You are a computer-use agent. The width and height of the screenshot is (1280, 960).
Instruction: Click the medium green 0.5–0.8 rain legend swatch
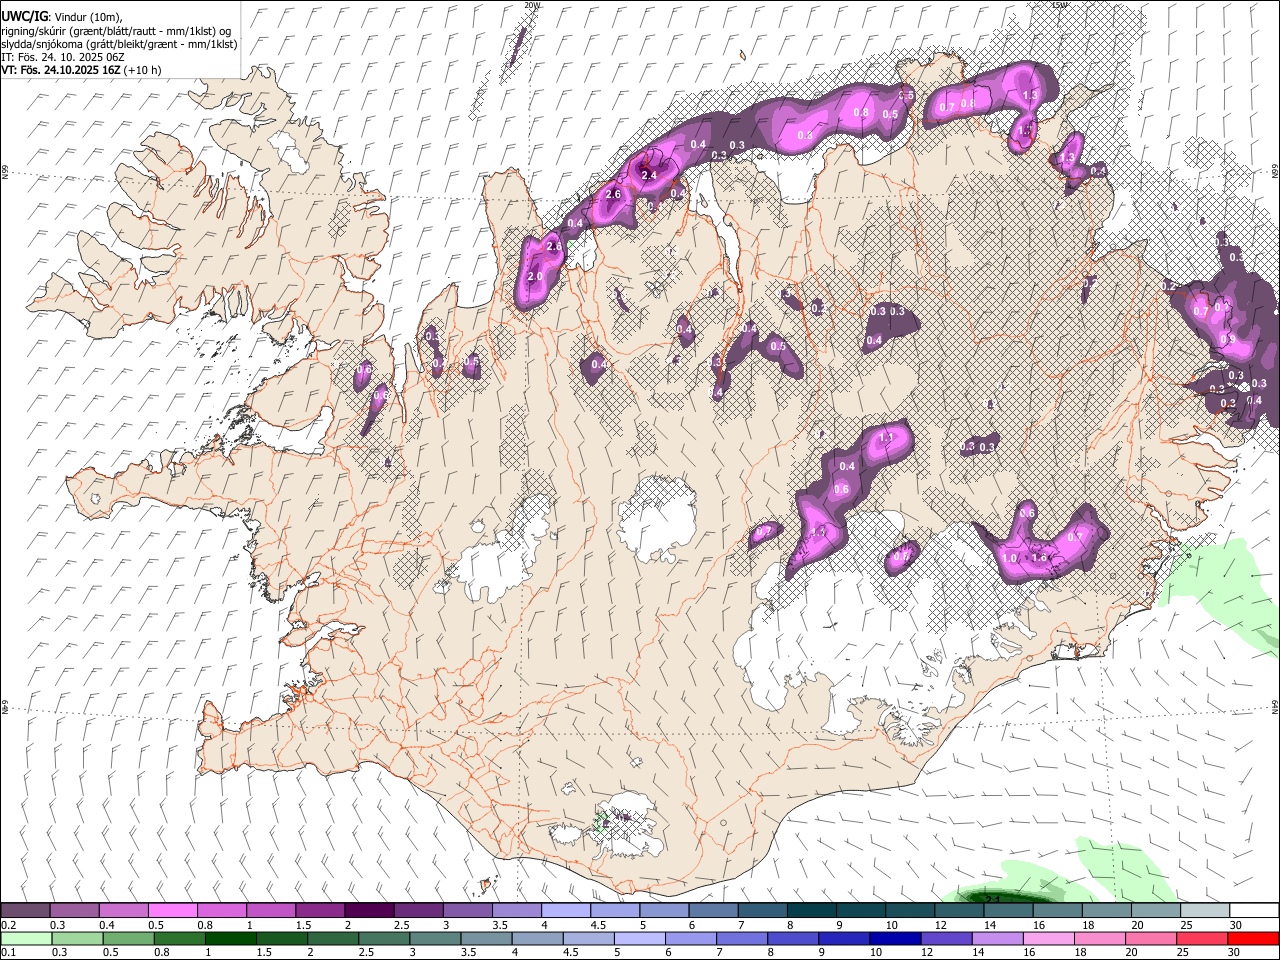pos(130,938)
